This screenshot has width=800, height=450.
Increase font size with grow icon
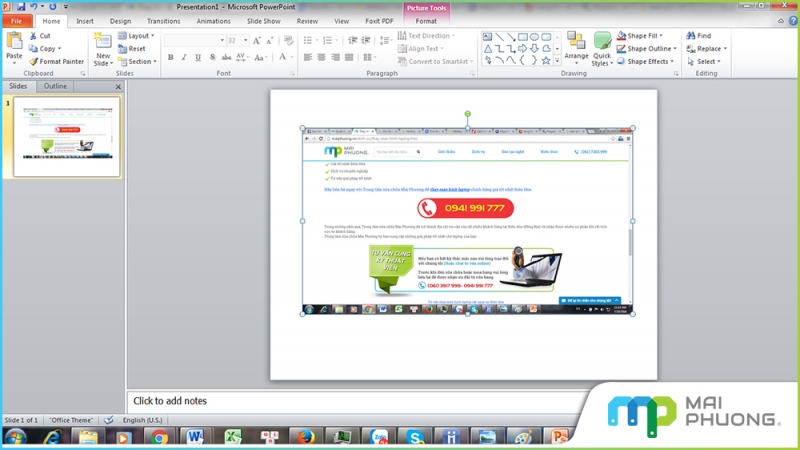pos(257,40)
